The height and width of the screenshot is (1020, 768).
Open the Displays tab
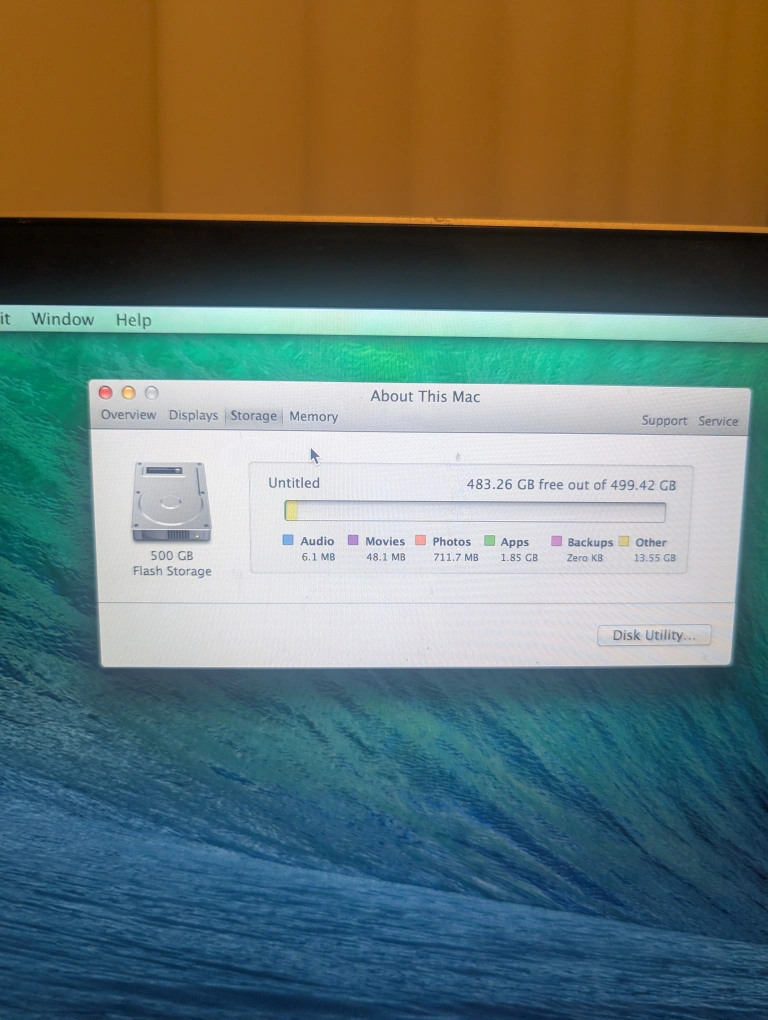193,415
